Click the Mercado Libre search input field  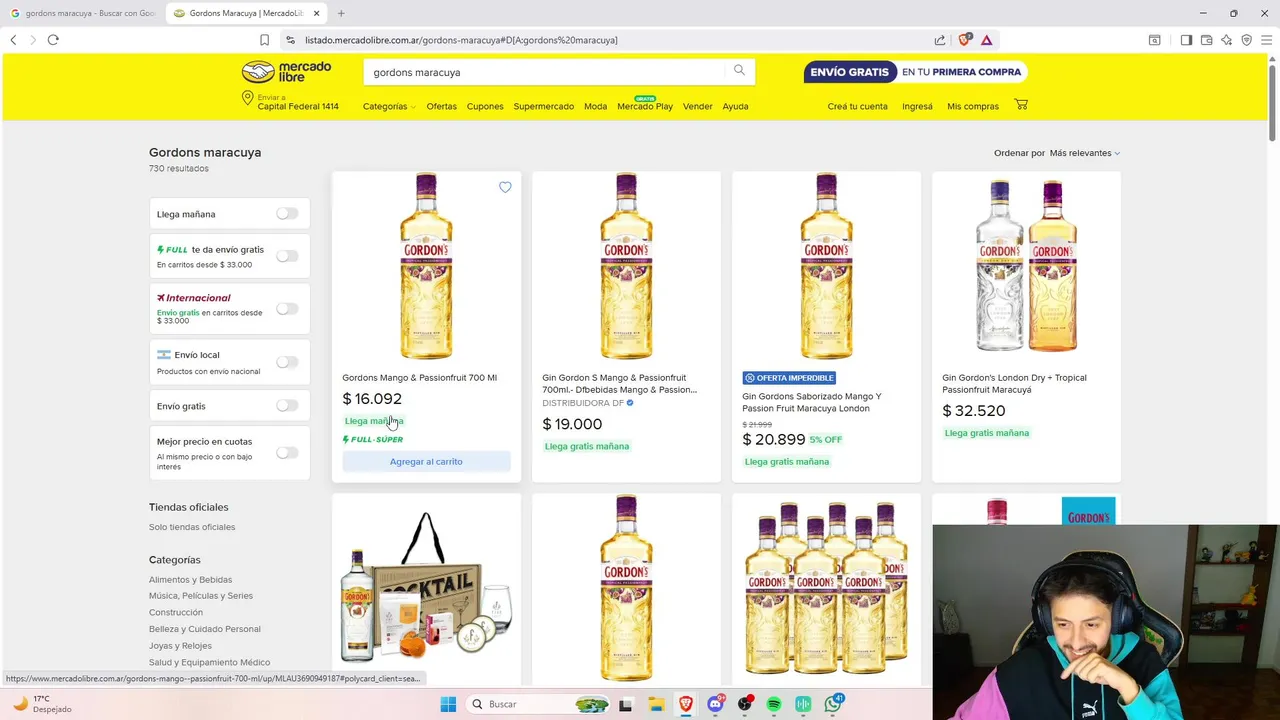(x=545, y=72)
